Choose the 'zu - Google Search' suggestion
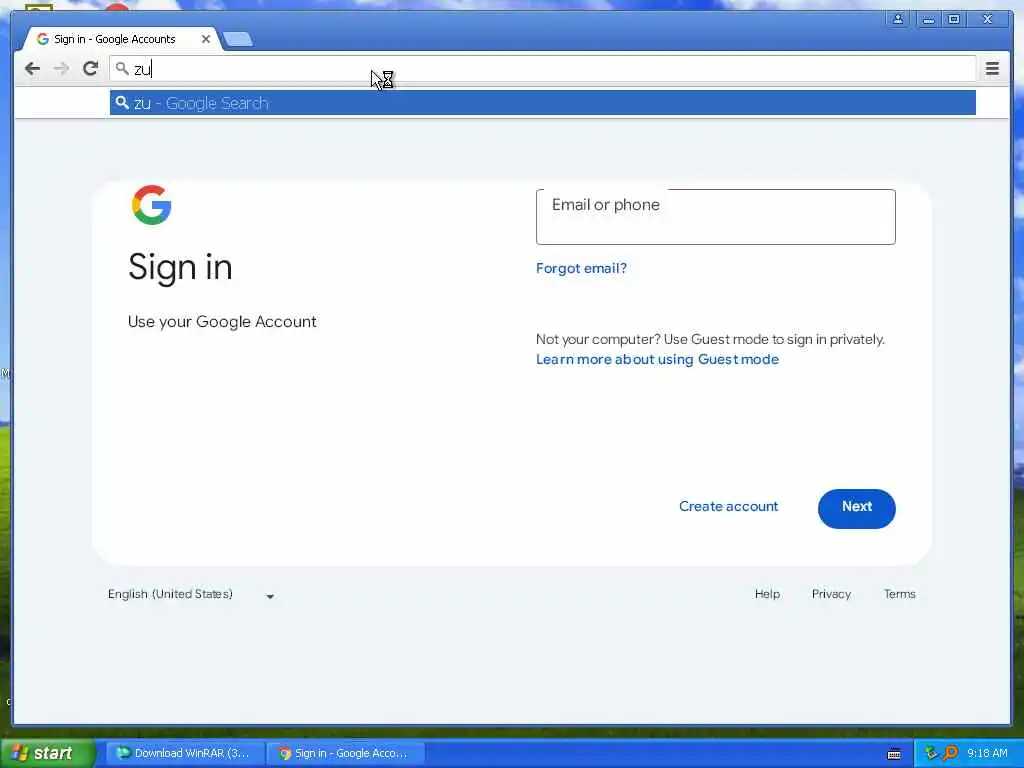1024x768 pixels. [542, 103]
